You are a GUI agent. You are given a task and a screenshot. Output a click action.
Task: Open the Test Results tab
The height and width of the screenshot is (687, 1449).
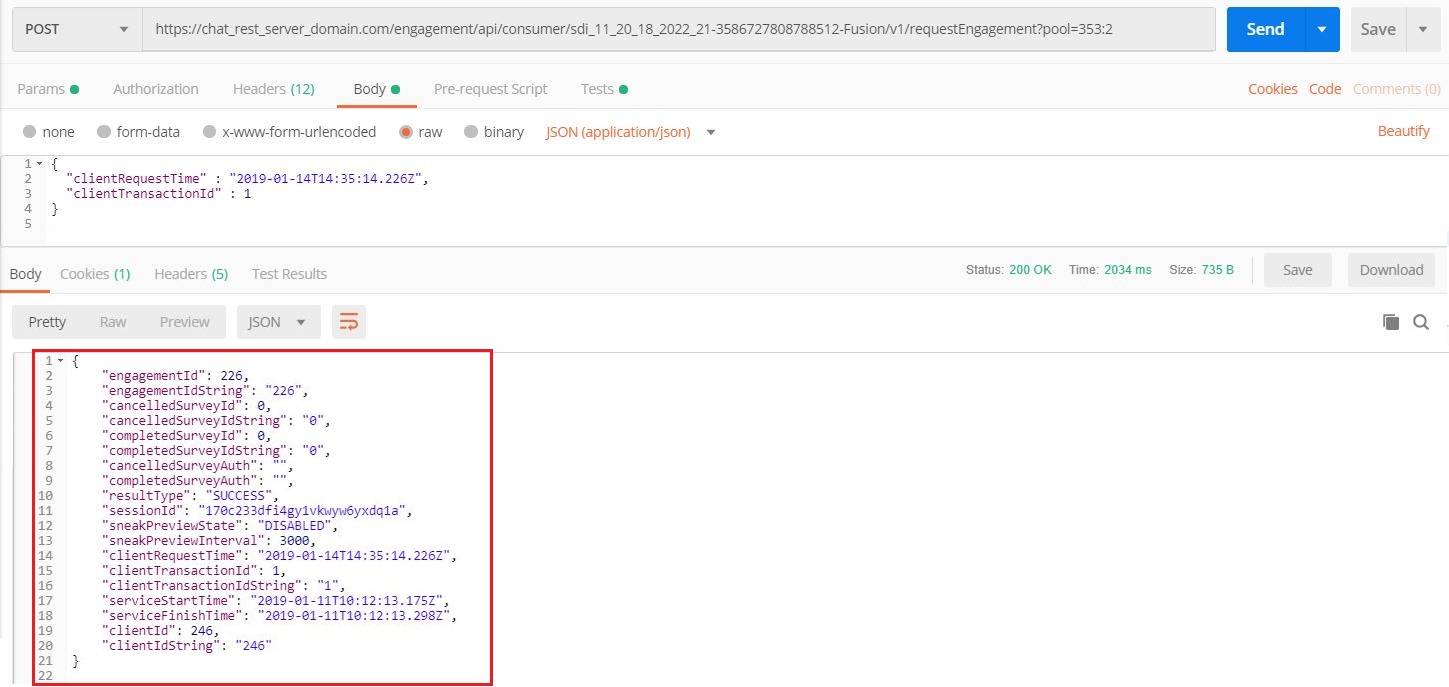[x=289, y=274]
